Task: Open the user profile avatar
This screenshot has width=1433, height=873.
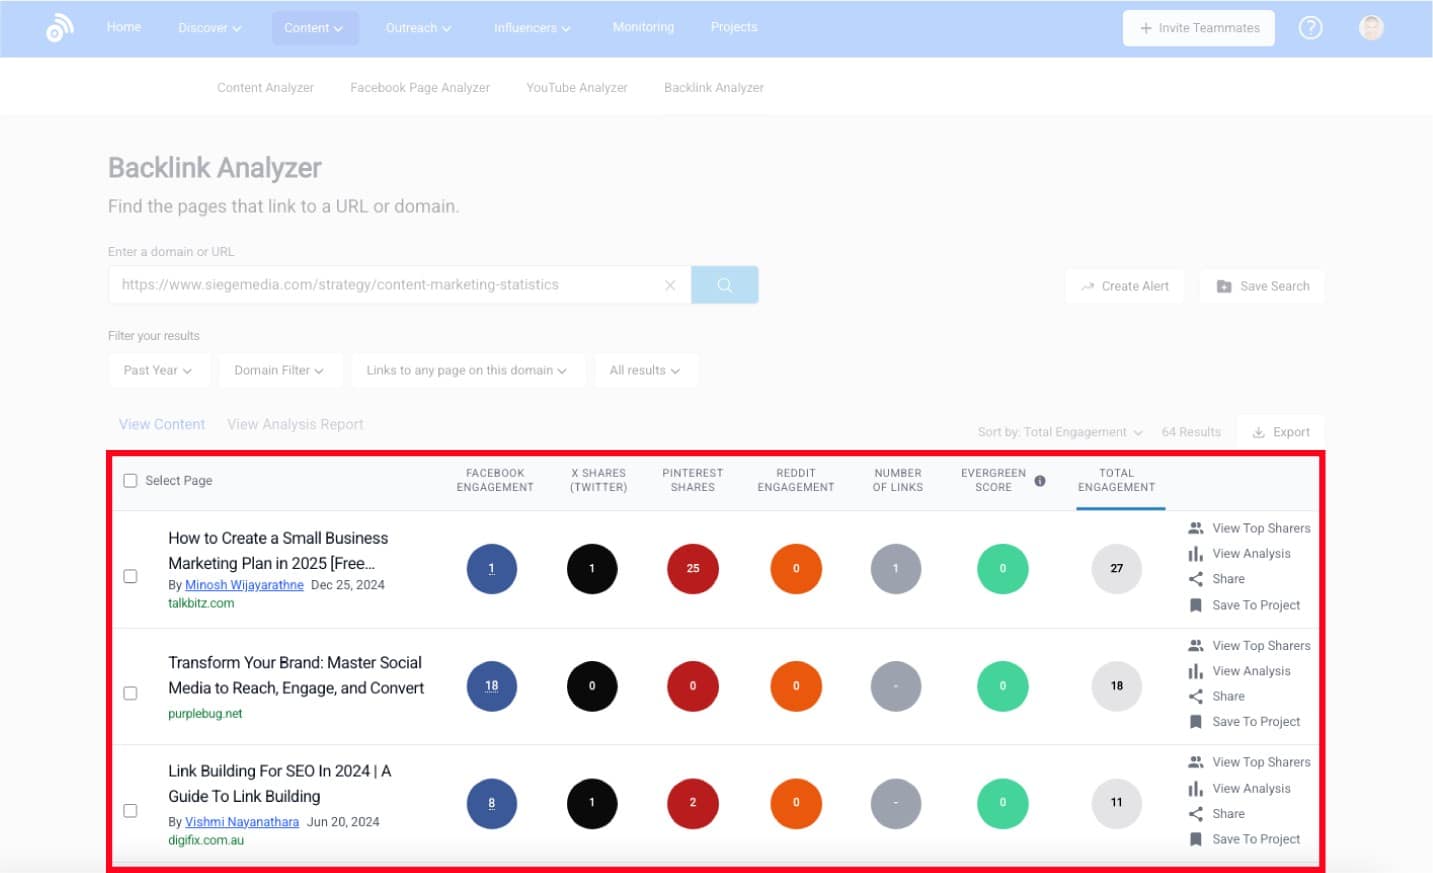Action: 1371,28
